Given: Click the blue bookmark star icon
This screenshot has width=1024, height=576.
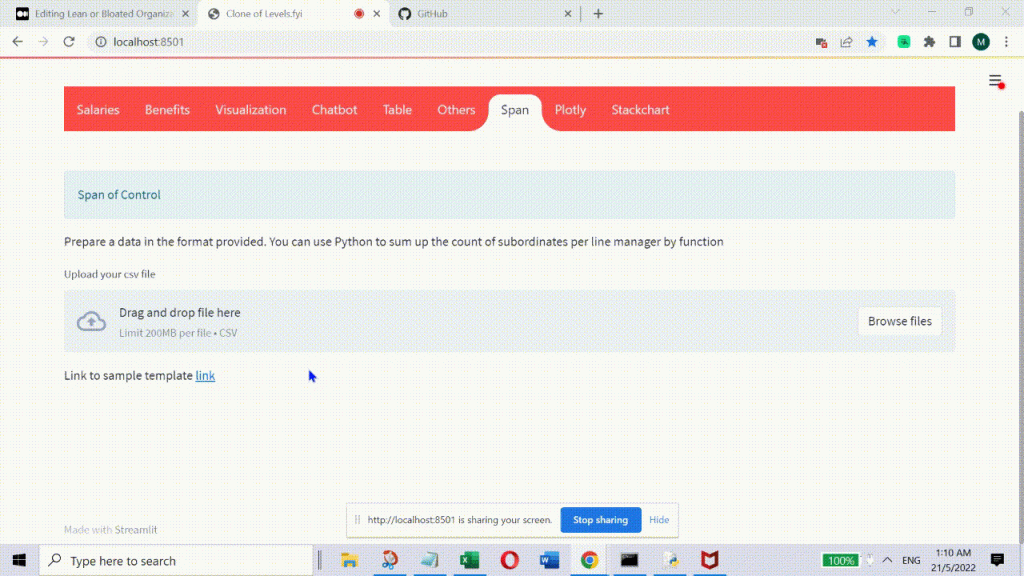Looking at the screenshot, I should click(872, 42).
